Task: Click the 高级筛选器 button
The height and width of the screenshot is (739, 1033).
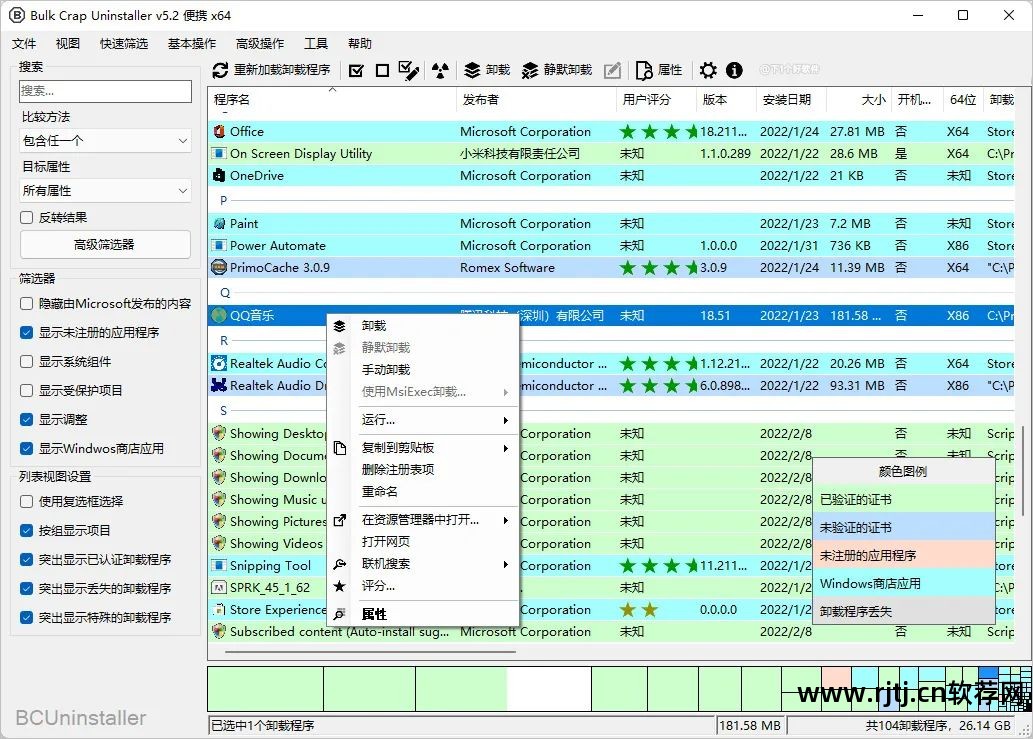Action: (x=105, y=245)
